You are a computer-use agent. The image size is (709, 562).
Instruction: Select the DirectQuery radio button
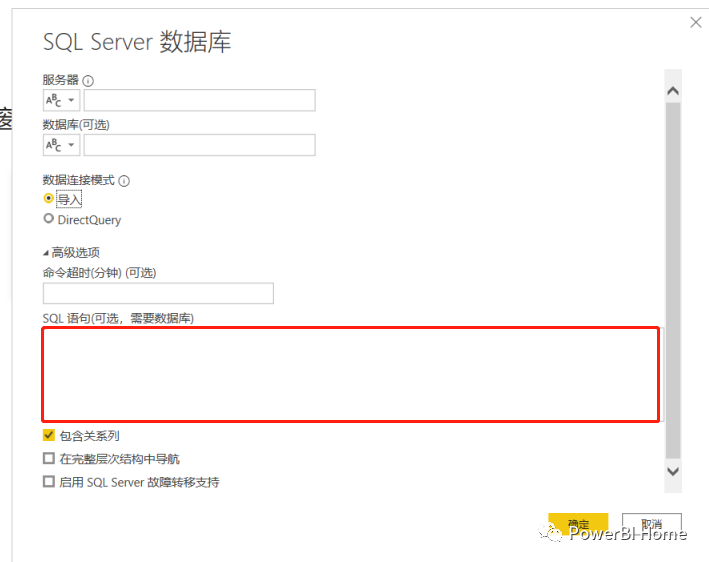point(48,219)
